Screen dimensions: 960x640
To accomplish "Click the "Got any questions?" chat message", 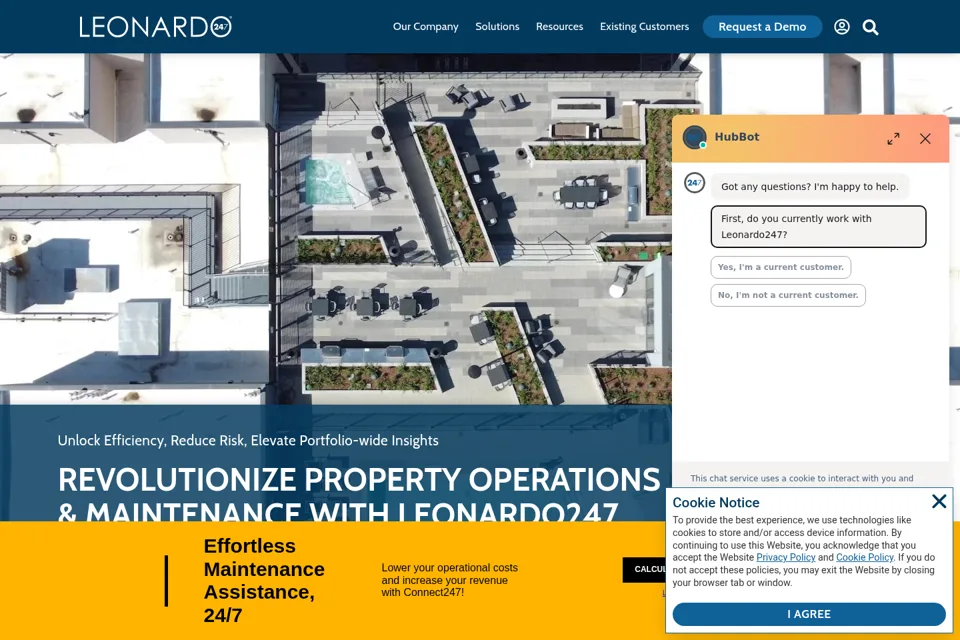I will coord(809,187).
